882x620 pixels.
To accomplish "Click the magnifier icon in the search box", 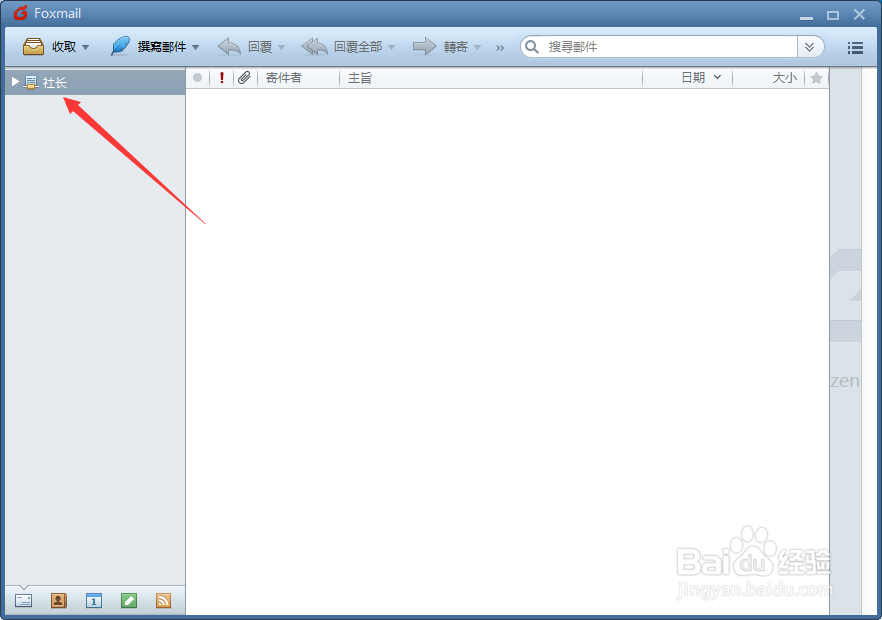I will tap(531, 46).
